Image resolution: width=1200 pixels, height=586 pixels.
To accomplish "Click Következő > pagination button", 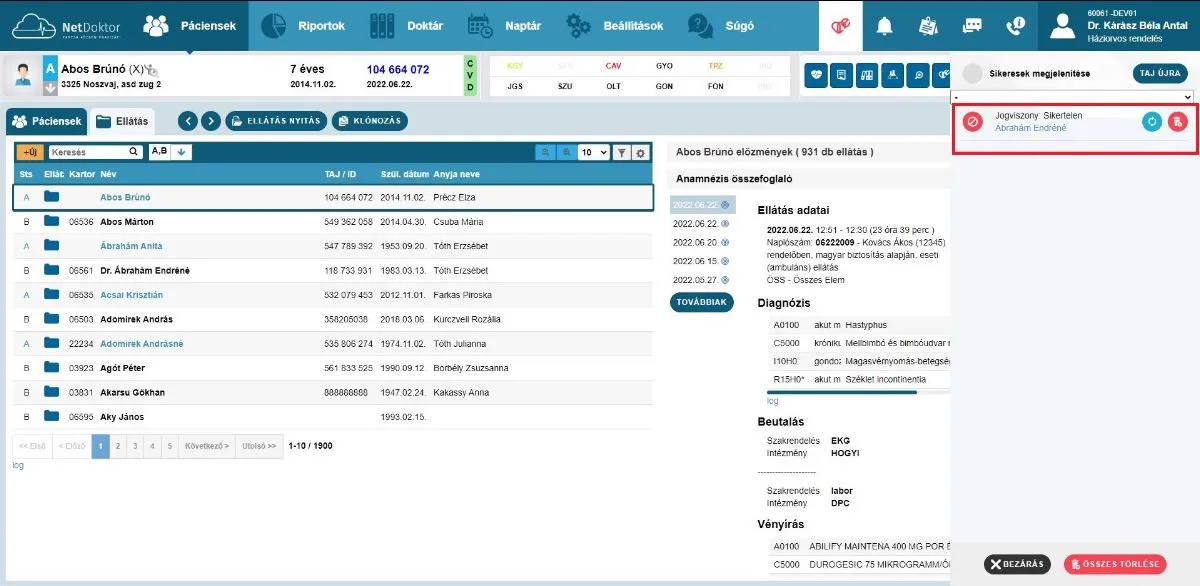I will 205,445.
